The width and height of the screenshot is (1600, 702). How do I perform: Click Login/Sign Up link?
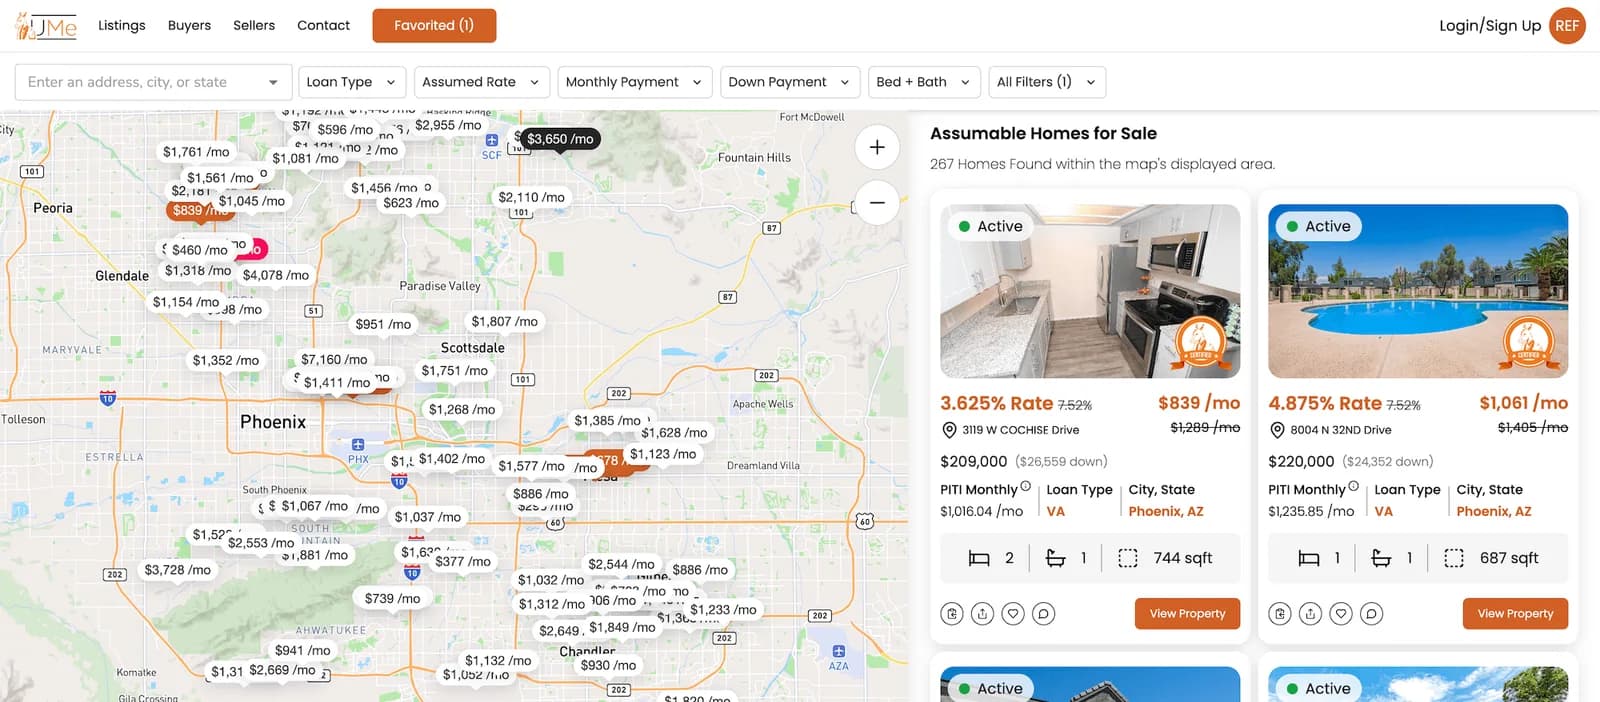(1490, 26)
